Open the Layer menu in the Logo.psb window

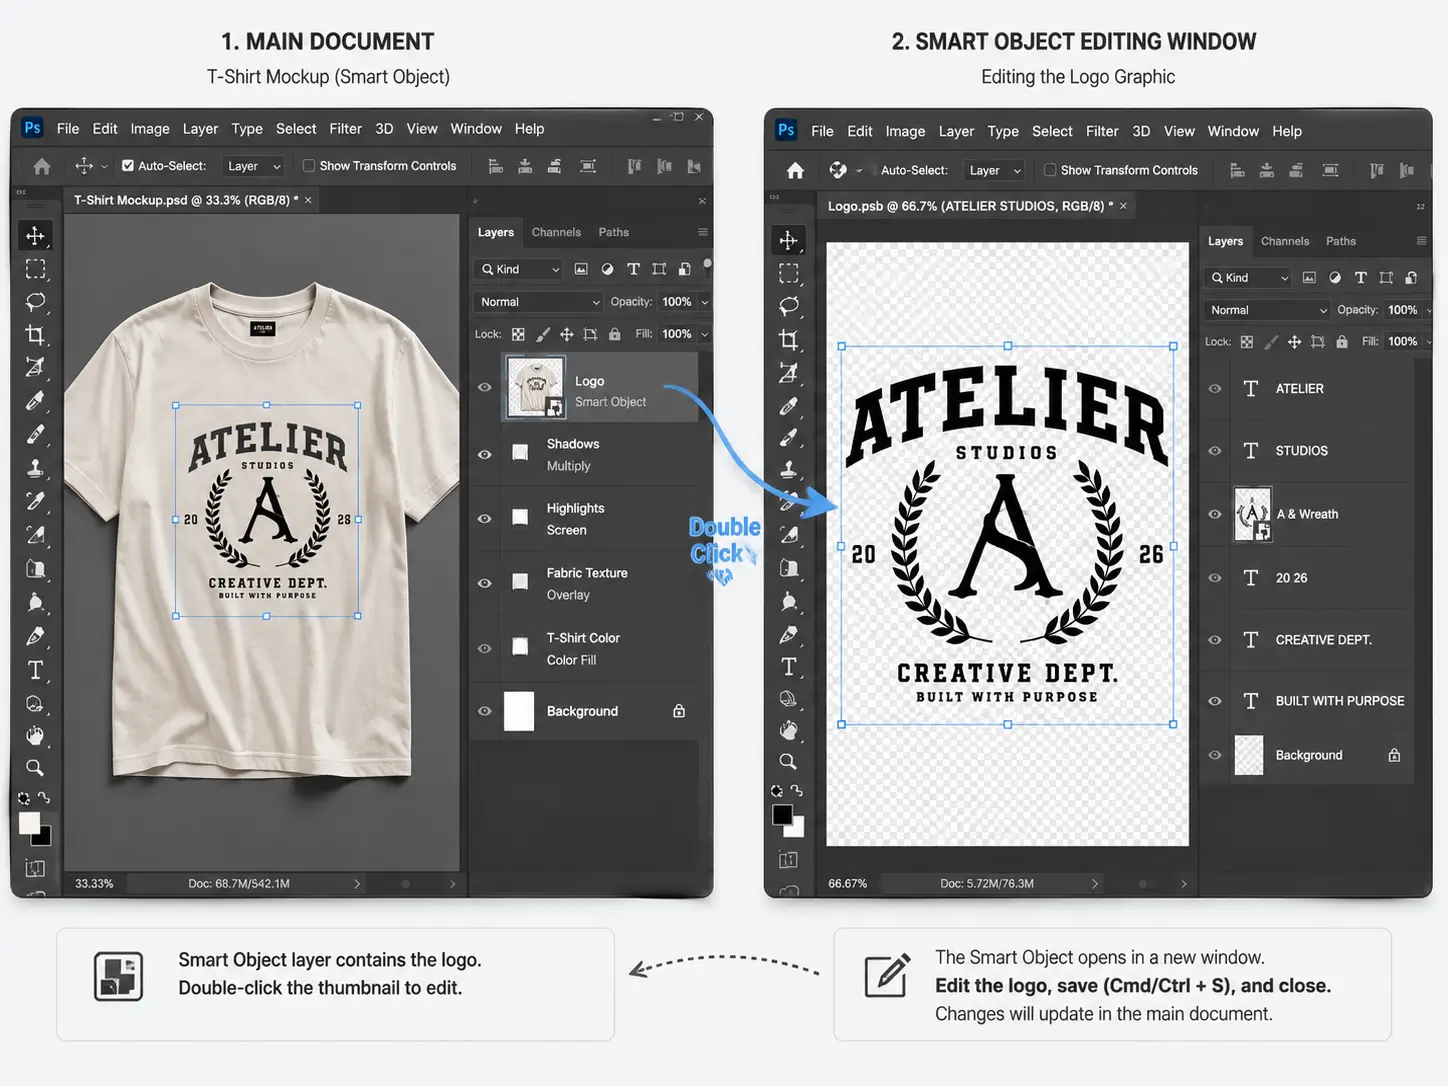tap(956, 131)
